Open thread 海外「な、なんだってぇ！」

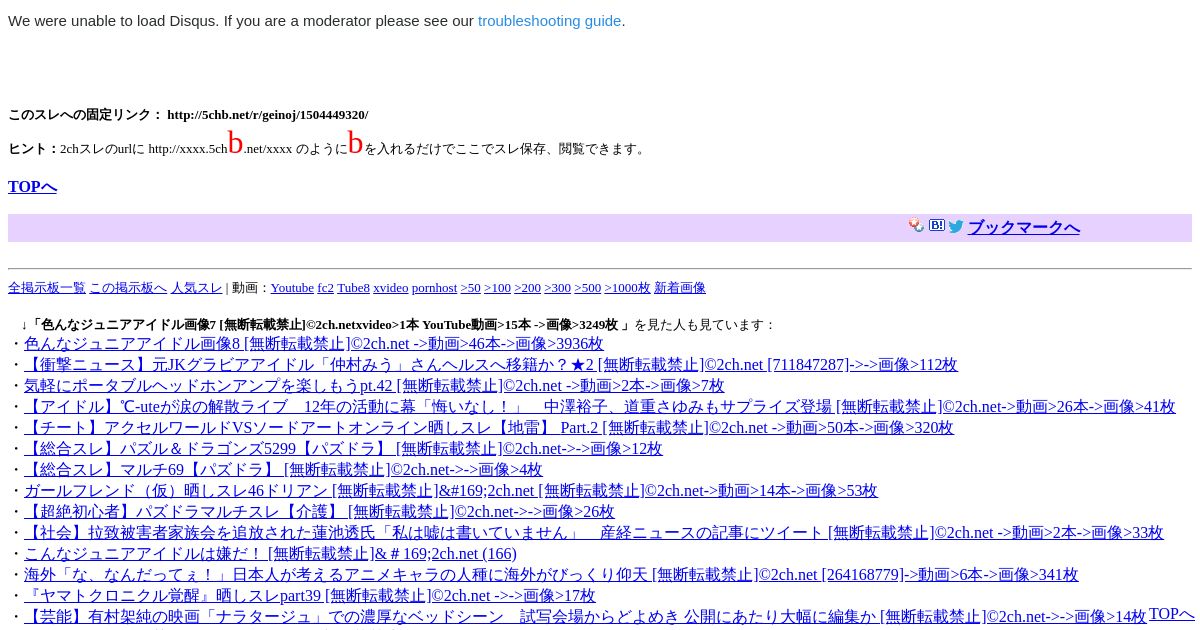(x=551, y=575)
